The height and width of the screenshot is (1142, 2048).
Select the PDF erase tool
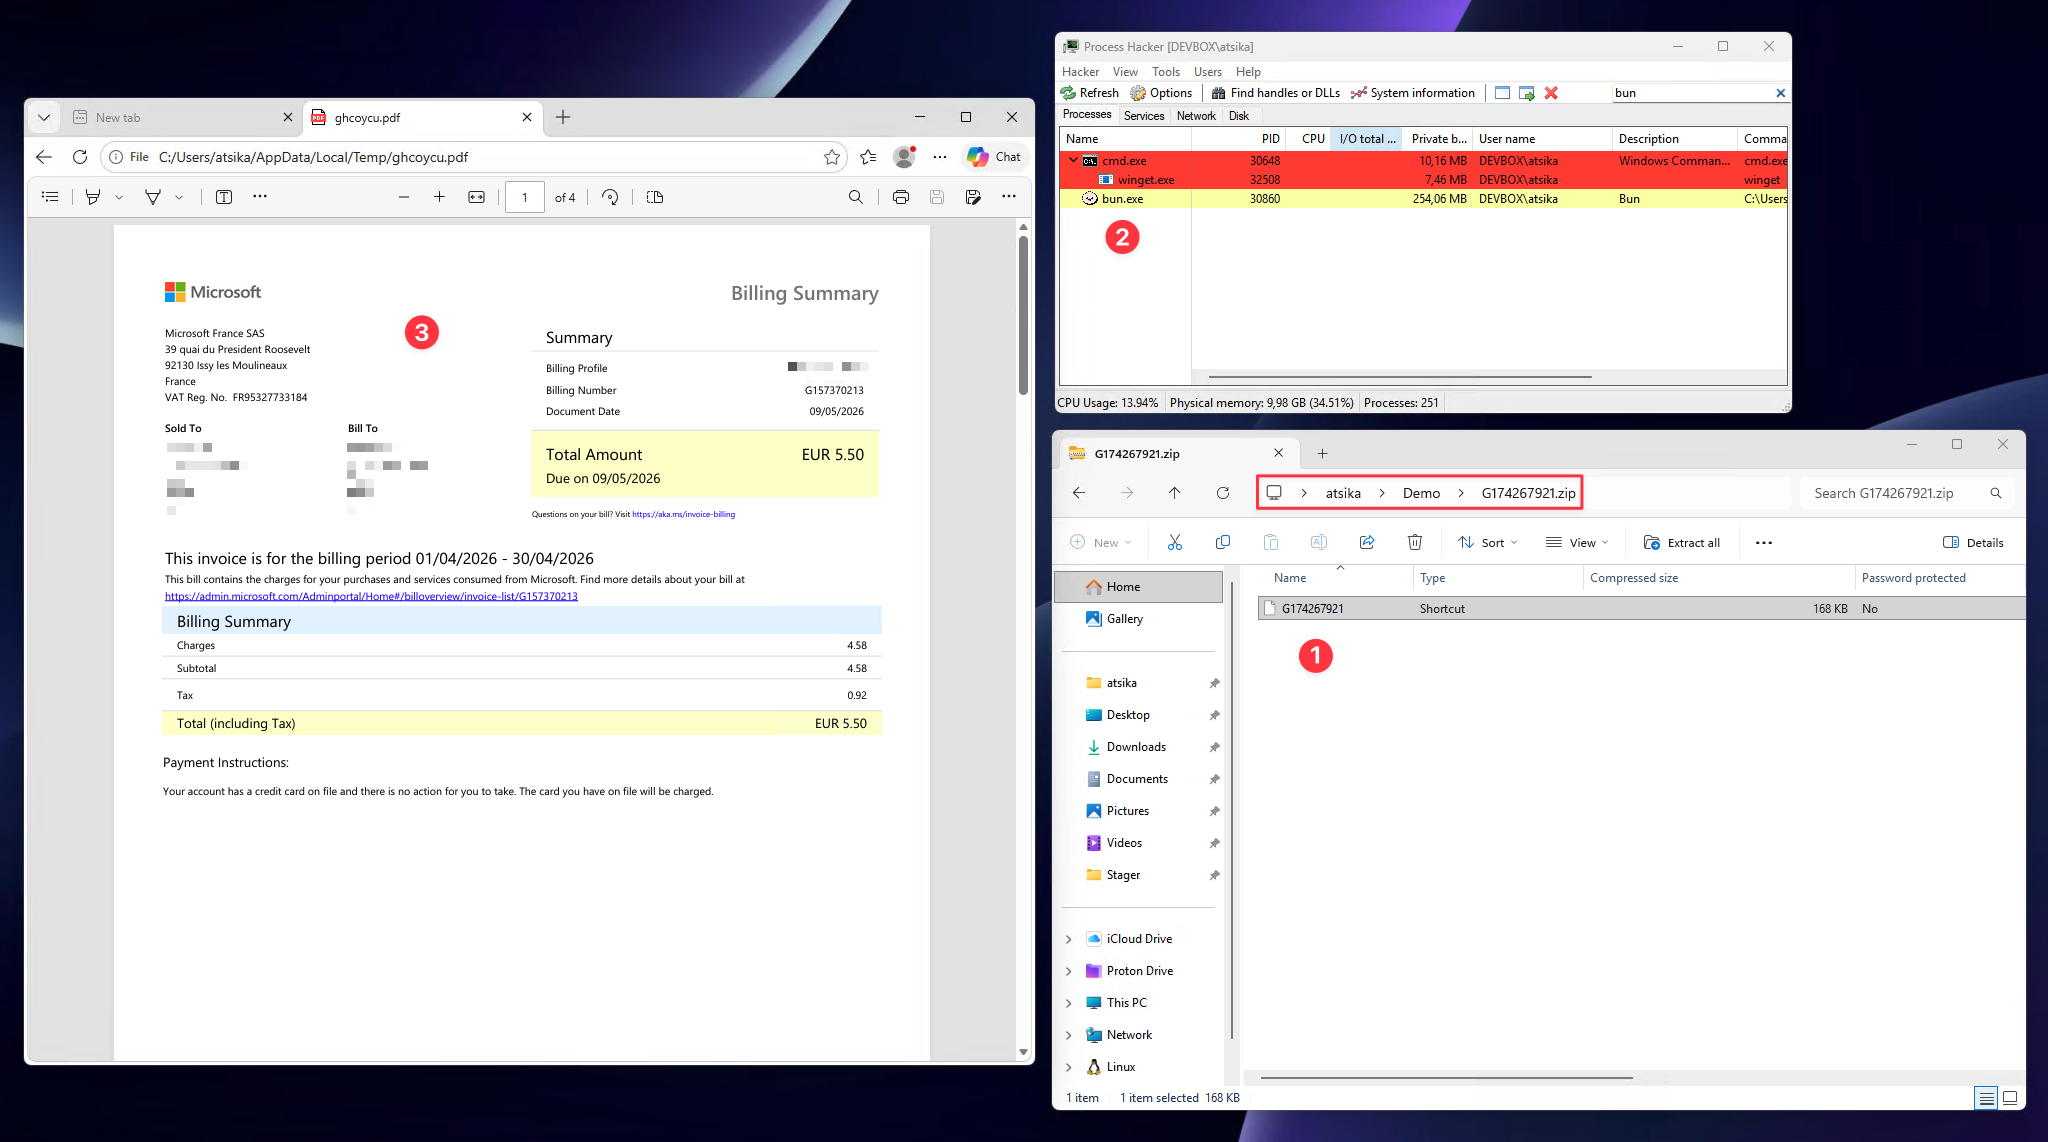(x=153, y=197)
